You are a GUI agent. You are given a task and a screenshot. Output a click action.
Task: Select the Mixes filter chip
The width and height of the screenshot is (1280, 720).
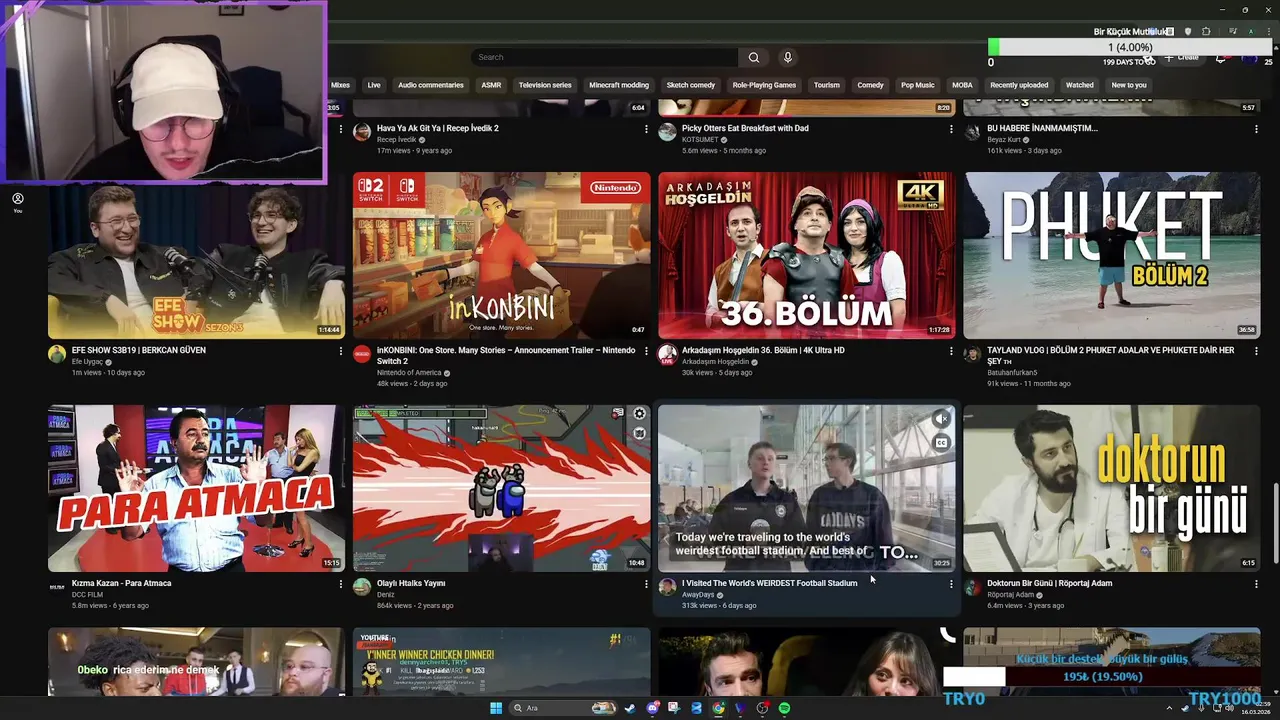(x=340, y=85)
